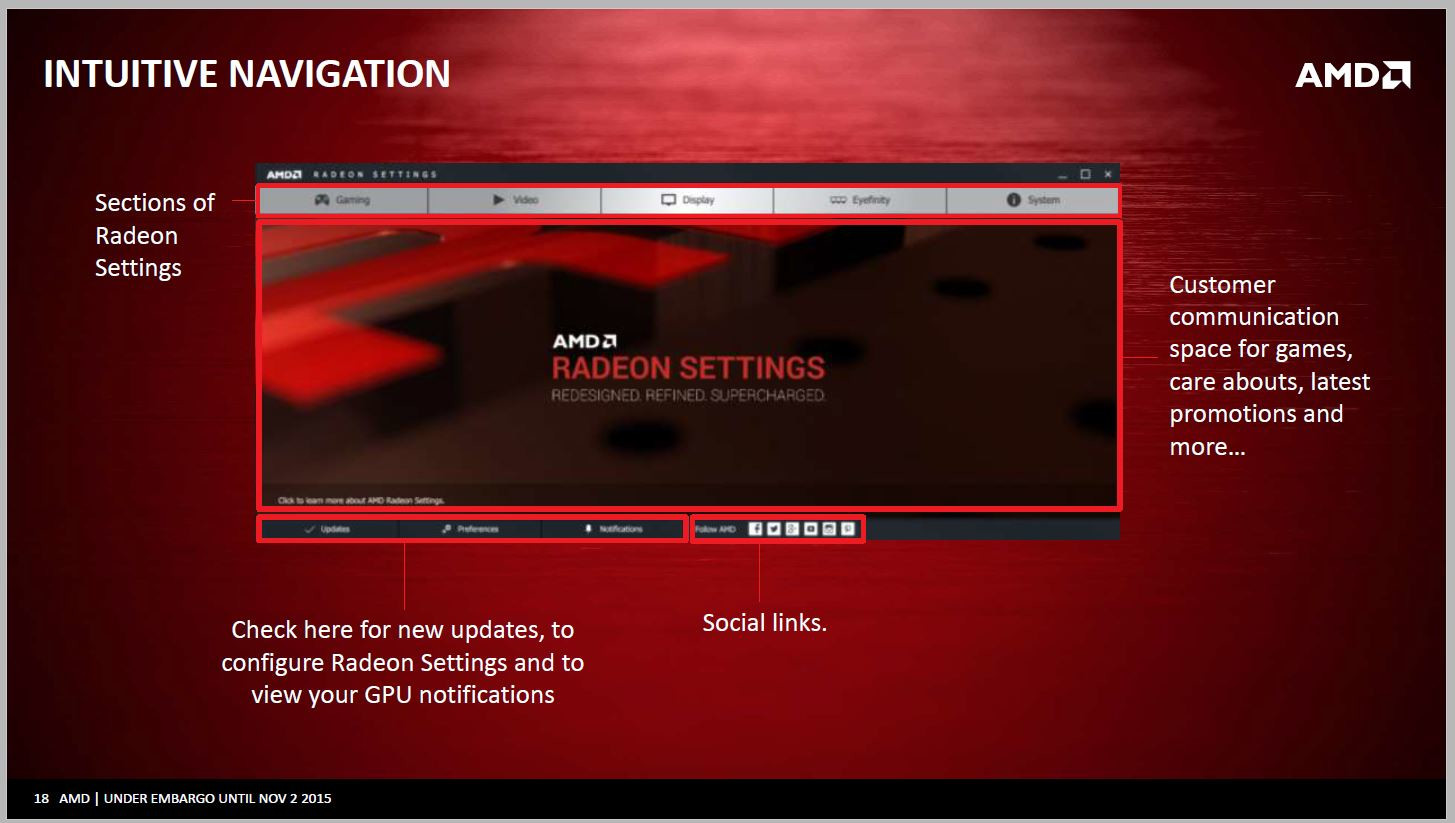Open AMD's Twitter icon
Viewport: 1455px width, 823px height.
tap(774, 529)
